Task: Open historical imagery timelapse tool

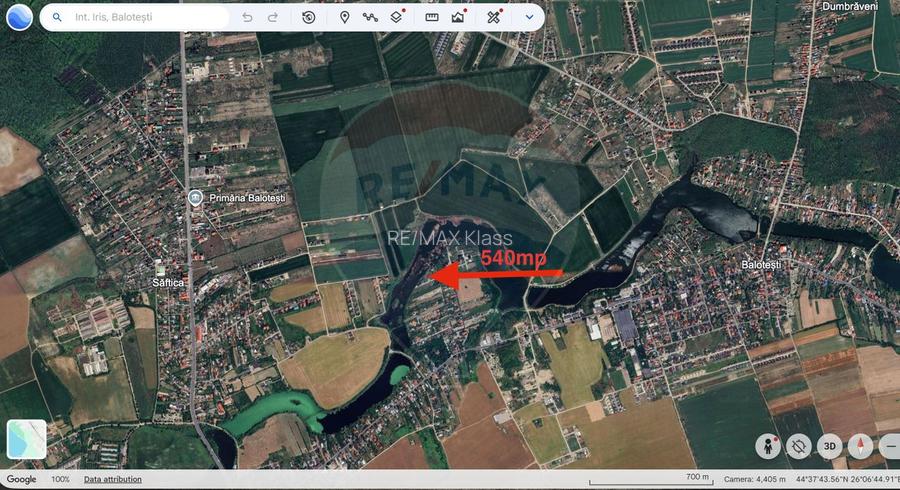Action: [309, 18]
